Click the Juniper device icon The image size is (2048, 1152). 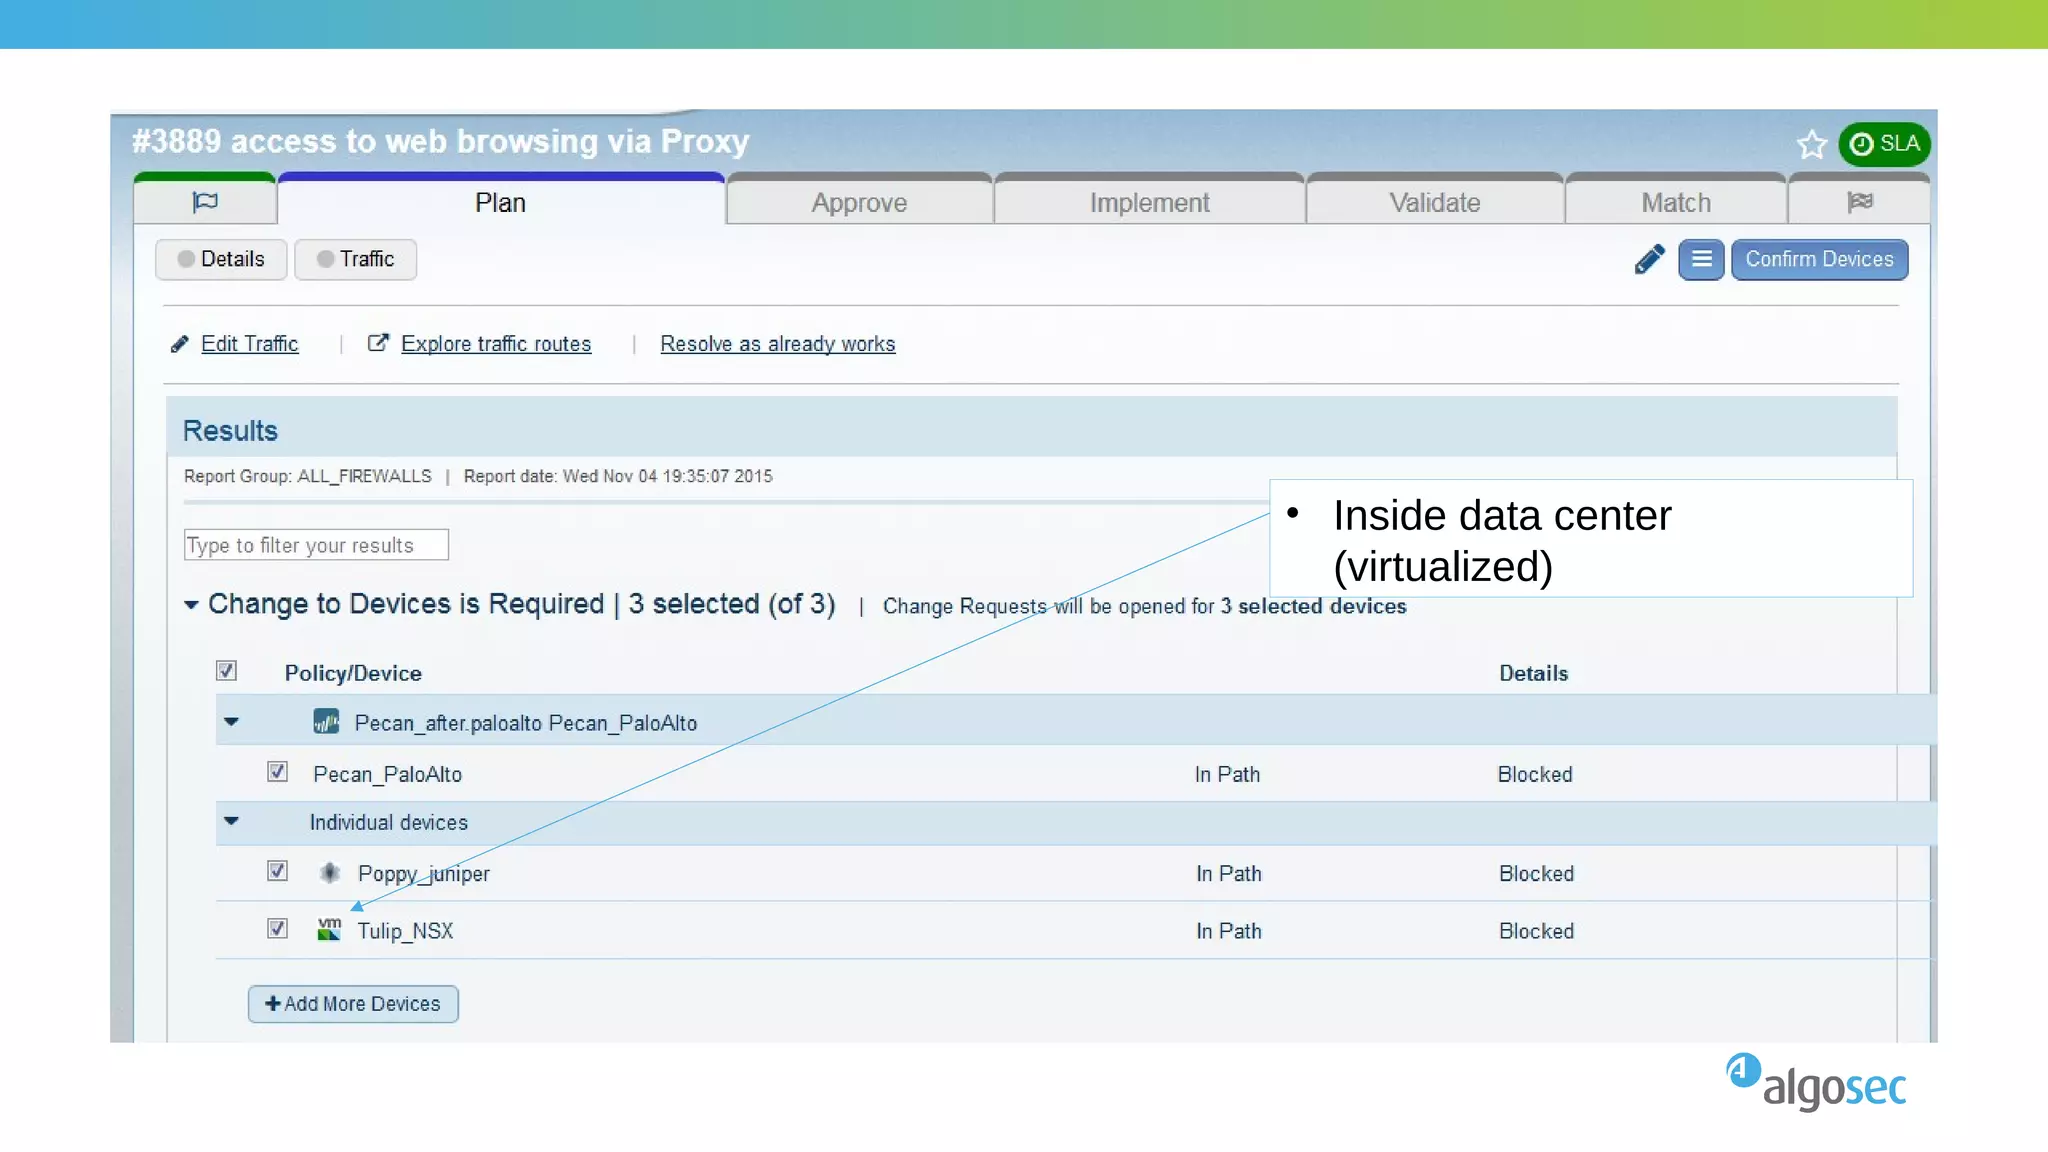click(329, 873)
